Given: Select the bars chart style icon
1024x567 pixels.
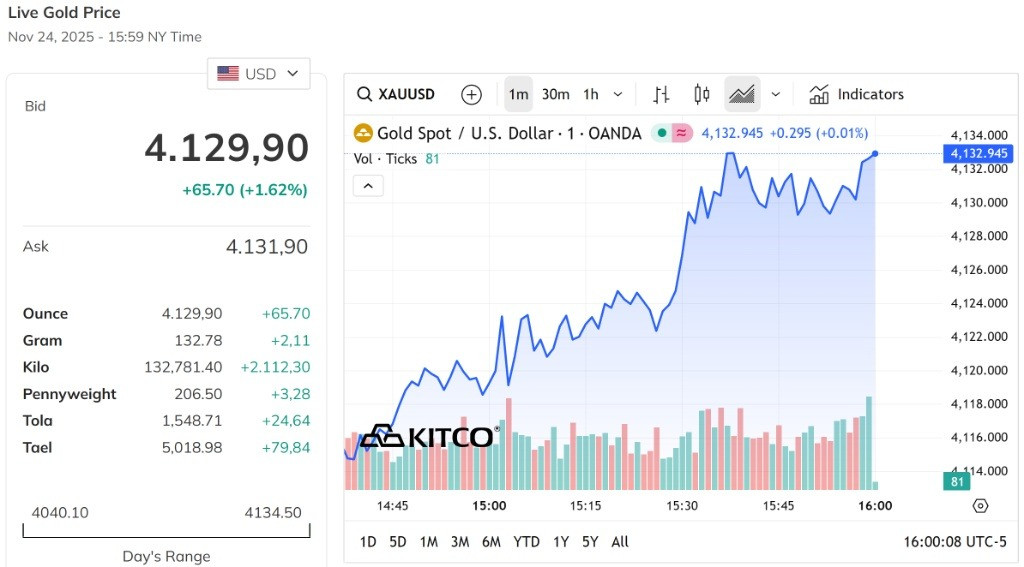Looking at the screenshot, I should 661,95.
